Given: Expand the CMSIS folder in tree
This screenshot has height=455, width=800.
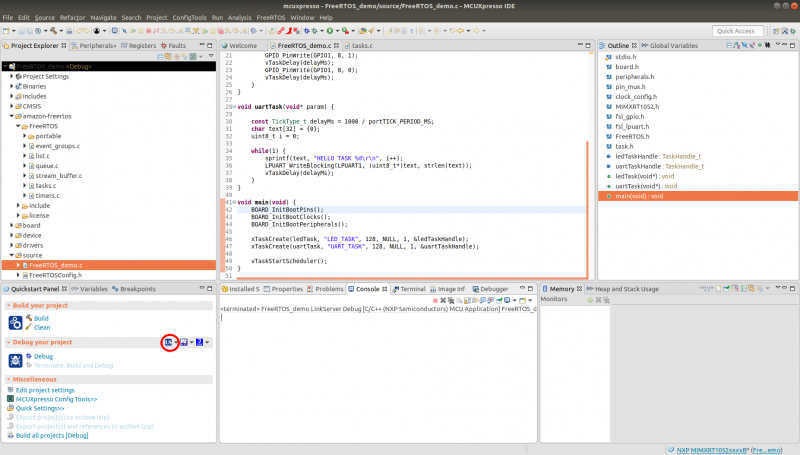Looking at the screenshot, I should [12, 107].
